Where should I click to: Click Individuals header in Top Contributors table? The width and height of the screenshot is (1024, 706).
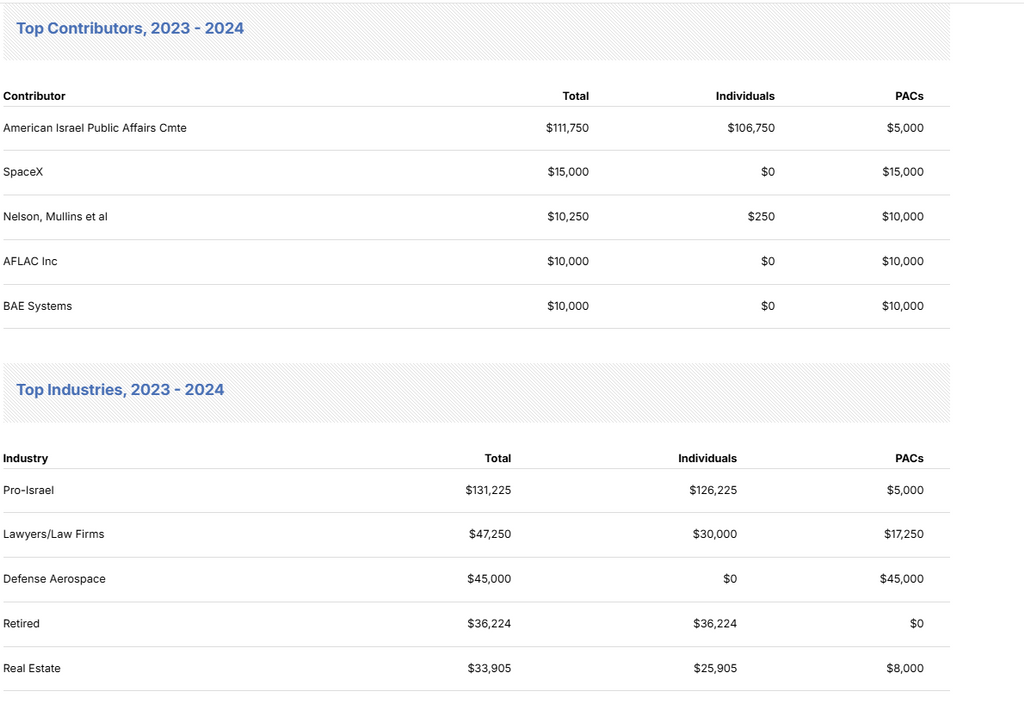click(745, 96)
